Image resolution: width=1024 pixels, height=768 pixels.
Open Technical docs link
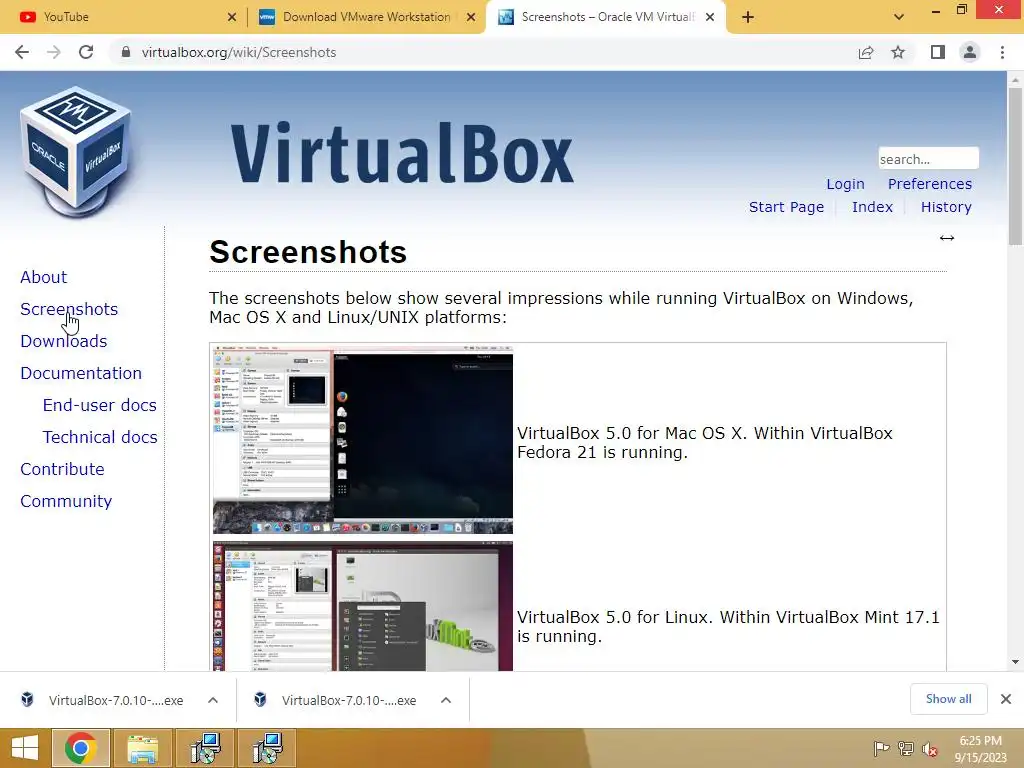[100, 437]
